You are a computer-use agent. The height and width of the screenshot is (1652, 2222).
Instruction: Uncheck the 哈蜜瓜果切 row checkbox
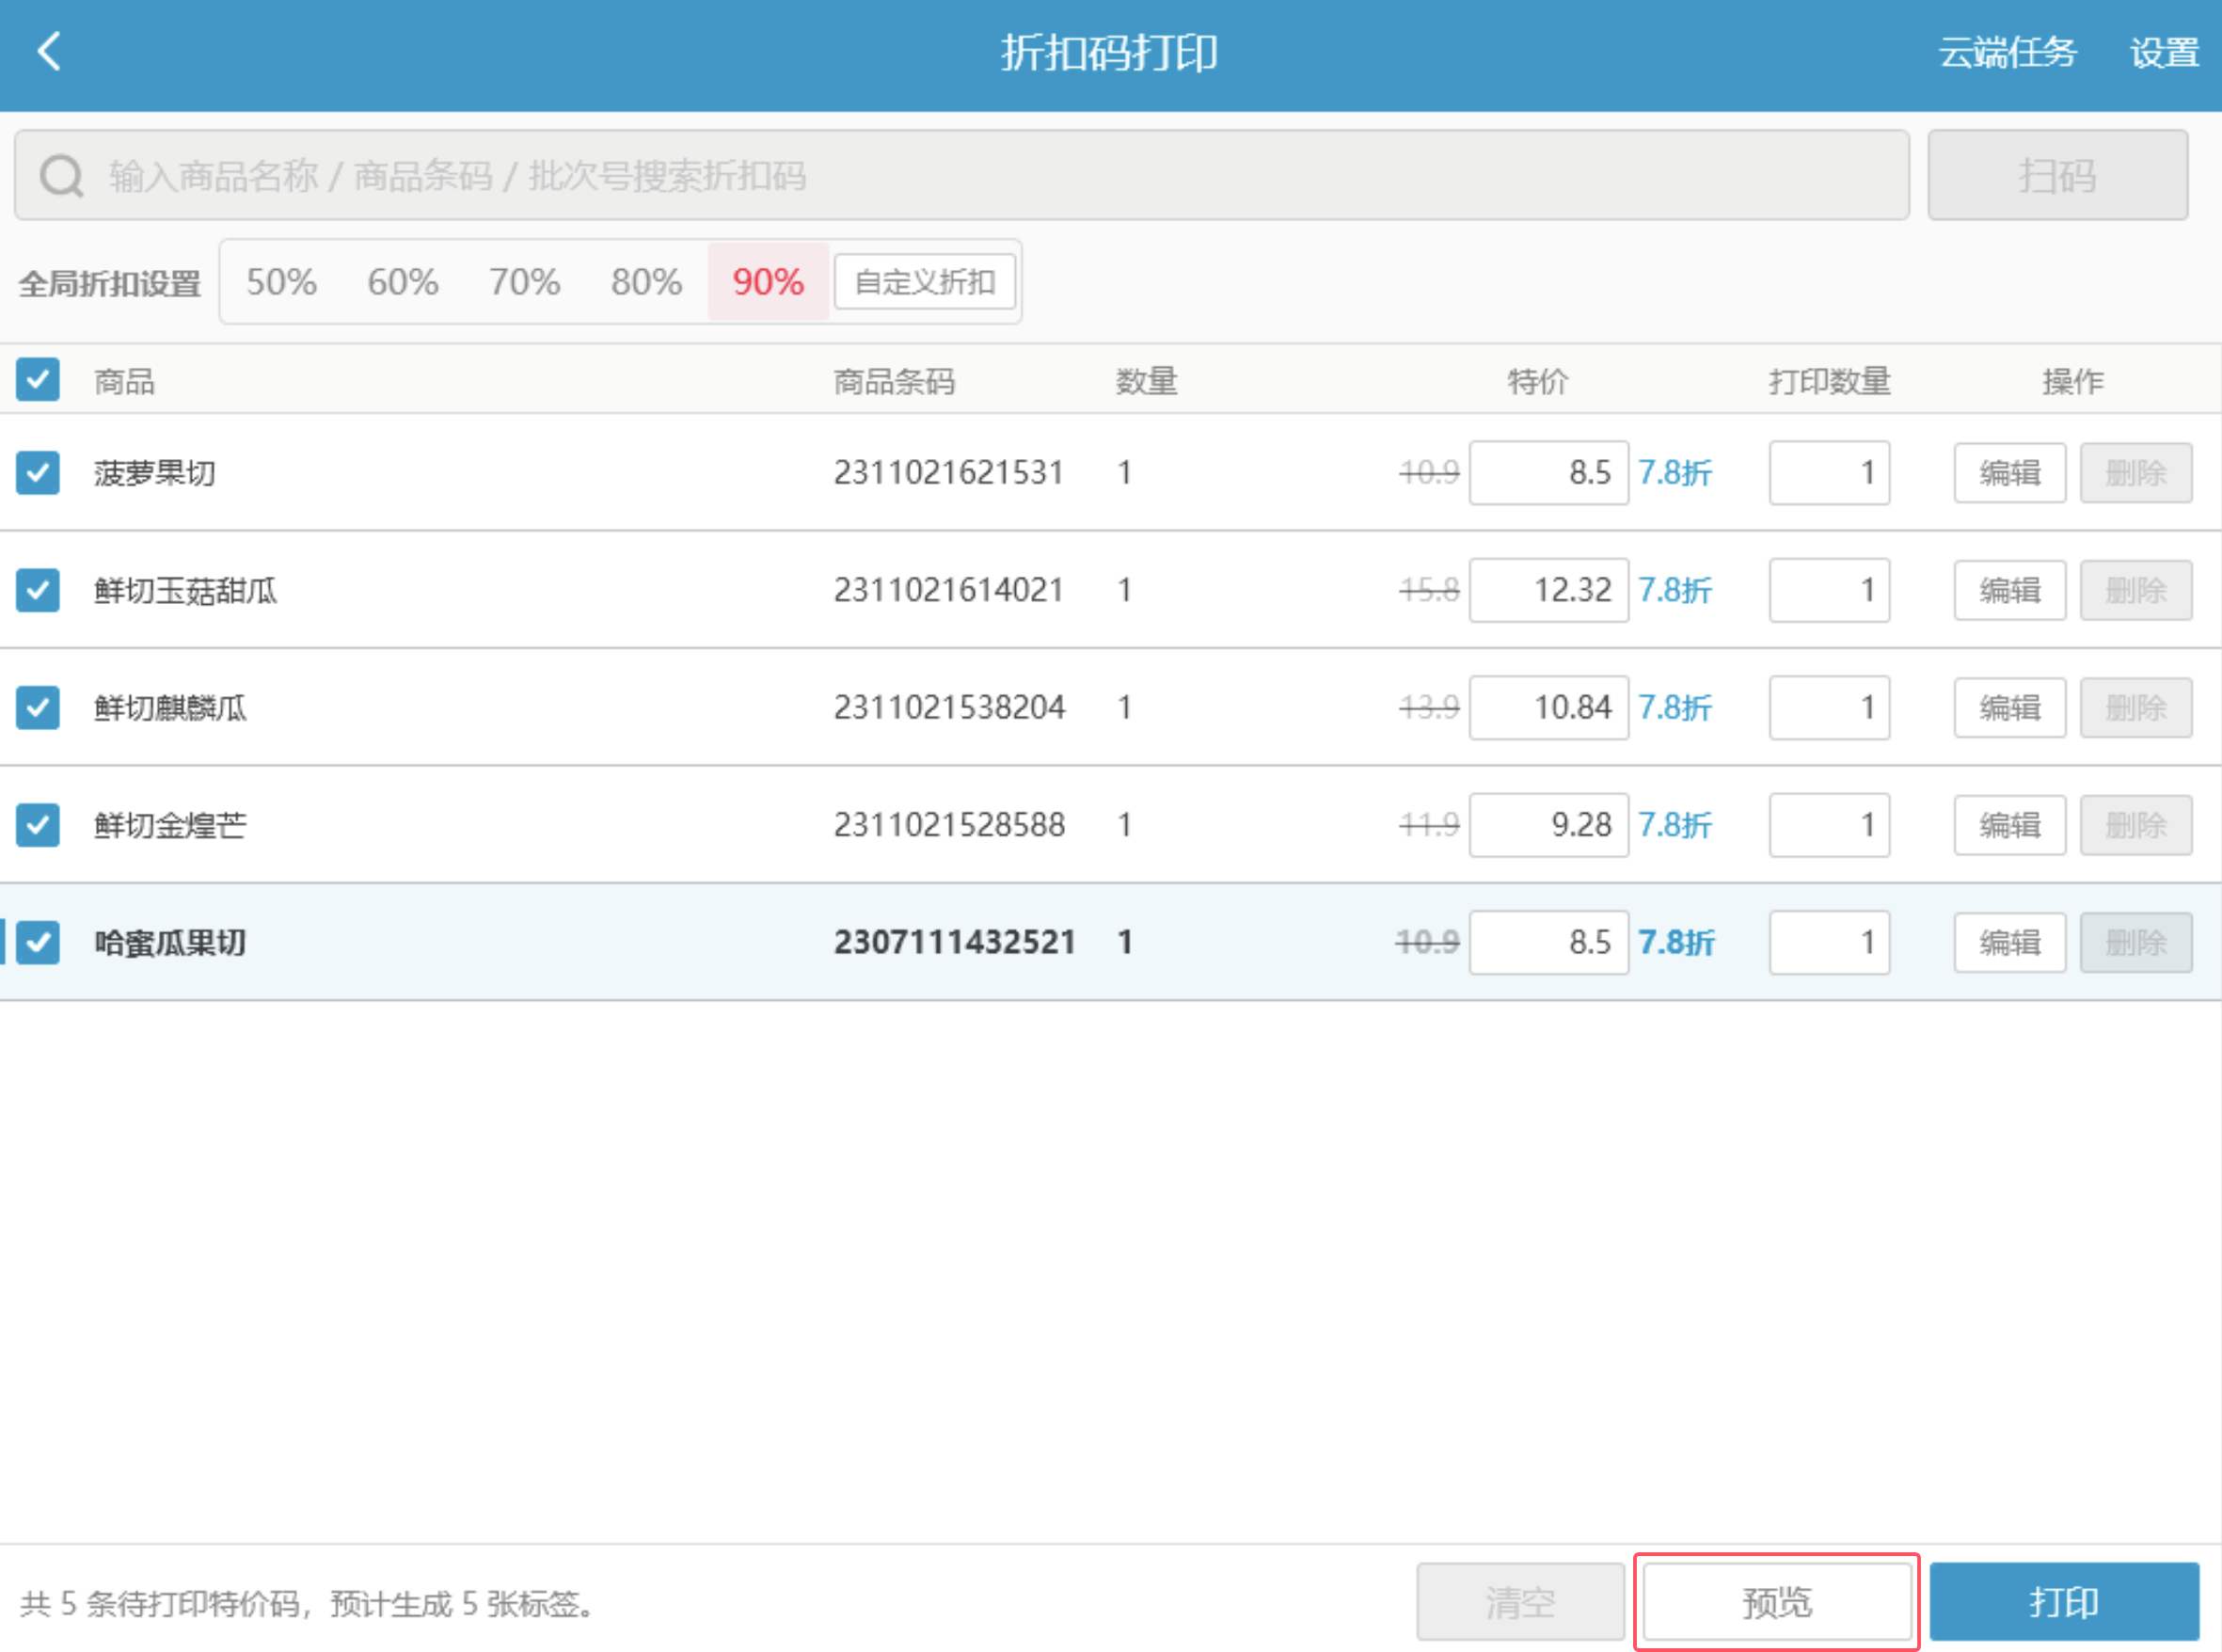coord(38,942)
